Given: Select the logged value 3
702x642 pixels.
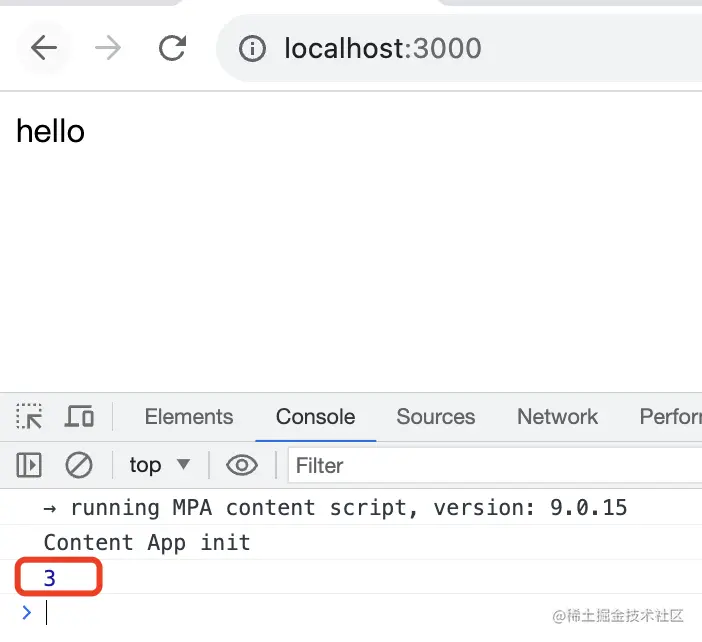Looking at the screenshot, I should click(x=50, y=578).
